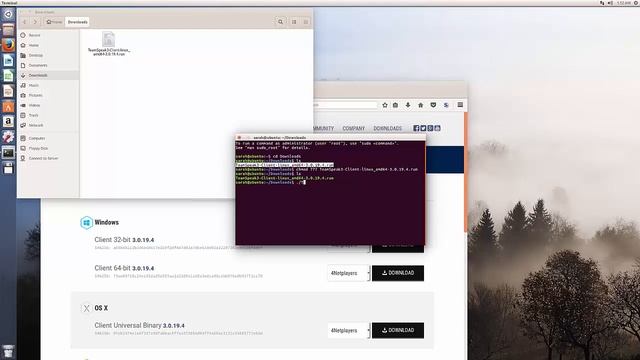Open the Amazon launcher in the dock
640x360 pixels.
click(x=8, y=122)
